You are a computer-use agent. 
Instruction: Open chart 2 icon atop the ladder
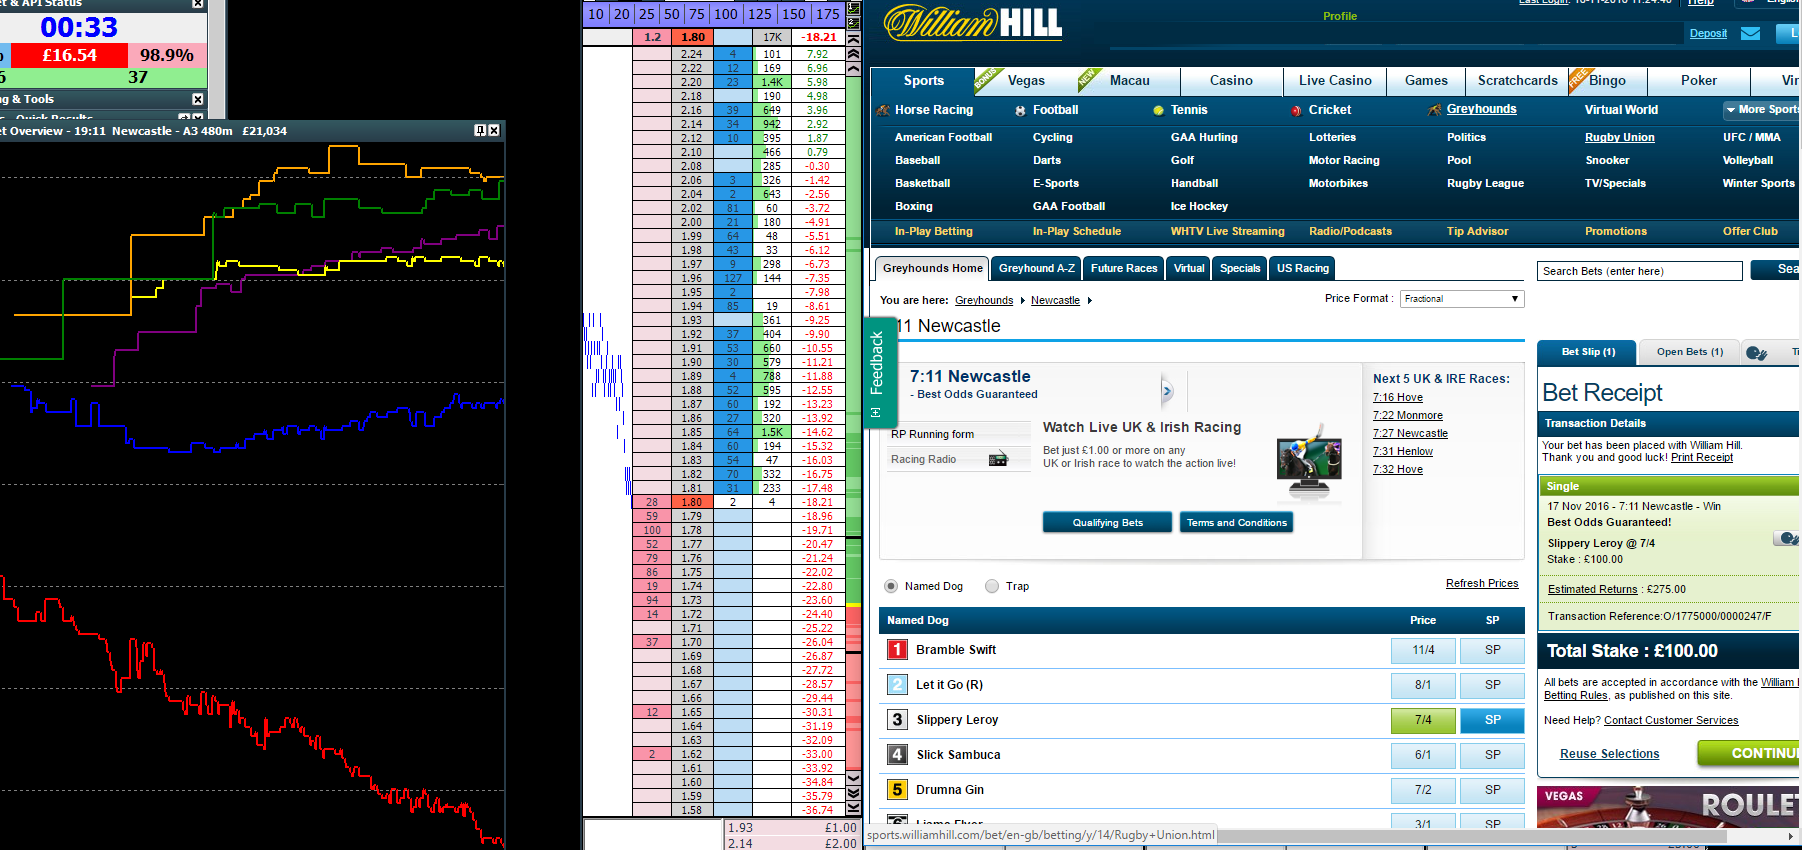click(x=853, y=21)
